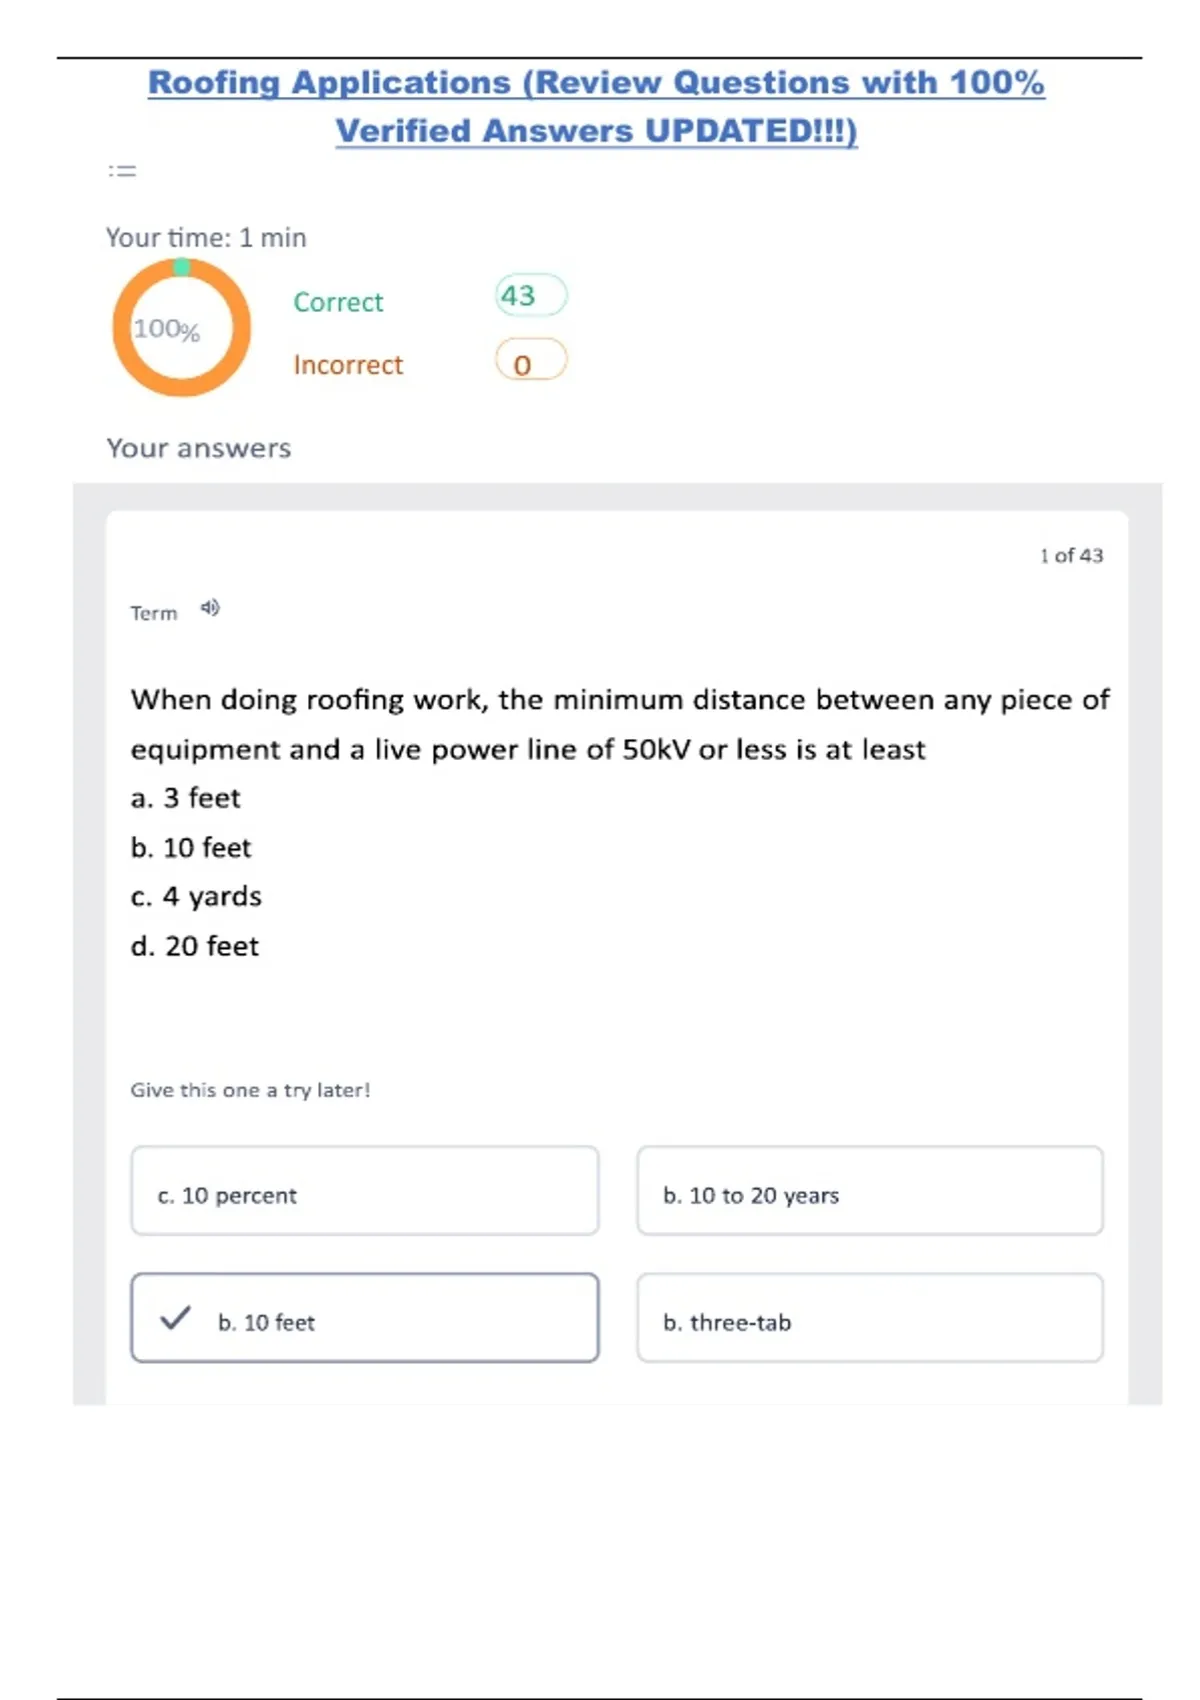Click the "c. 4 yards" line in question
Image resolution: width=1200 pixels, height=1700 pixels.
point(196,896)
